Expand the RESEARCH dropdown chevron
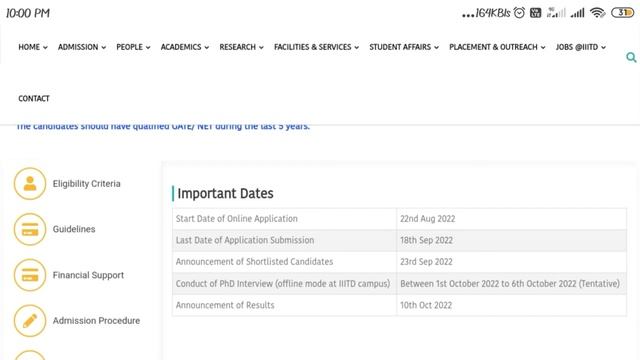640x360 pixels. tap(261, 48)
